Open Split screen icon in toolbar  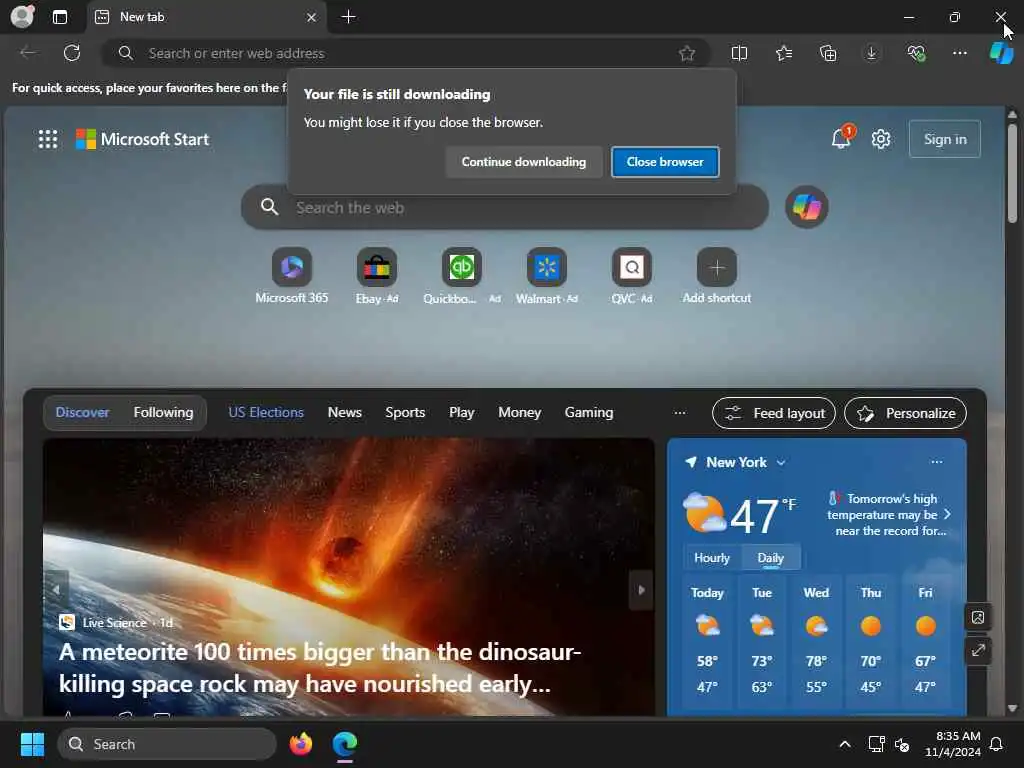[x=739, y=54]
